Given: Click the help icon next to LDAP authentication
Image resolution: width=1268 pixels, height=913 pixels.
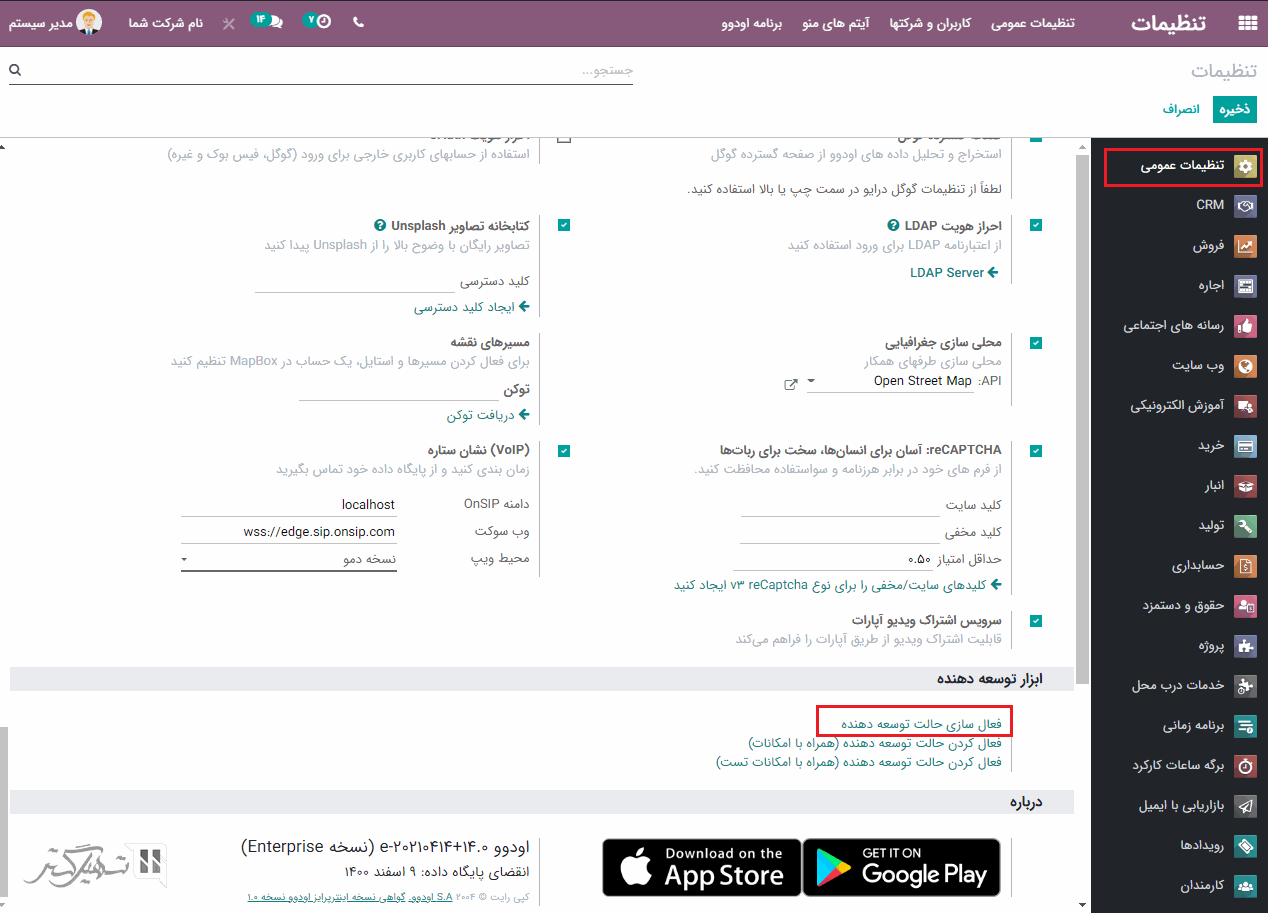Looking at the screenshot, I should [x=893, y=225].
